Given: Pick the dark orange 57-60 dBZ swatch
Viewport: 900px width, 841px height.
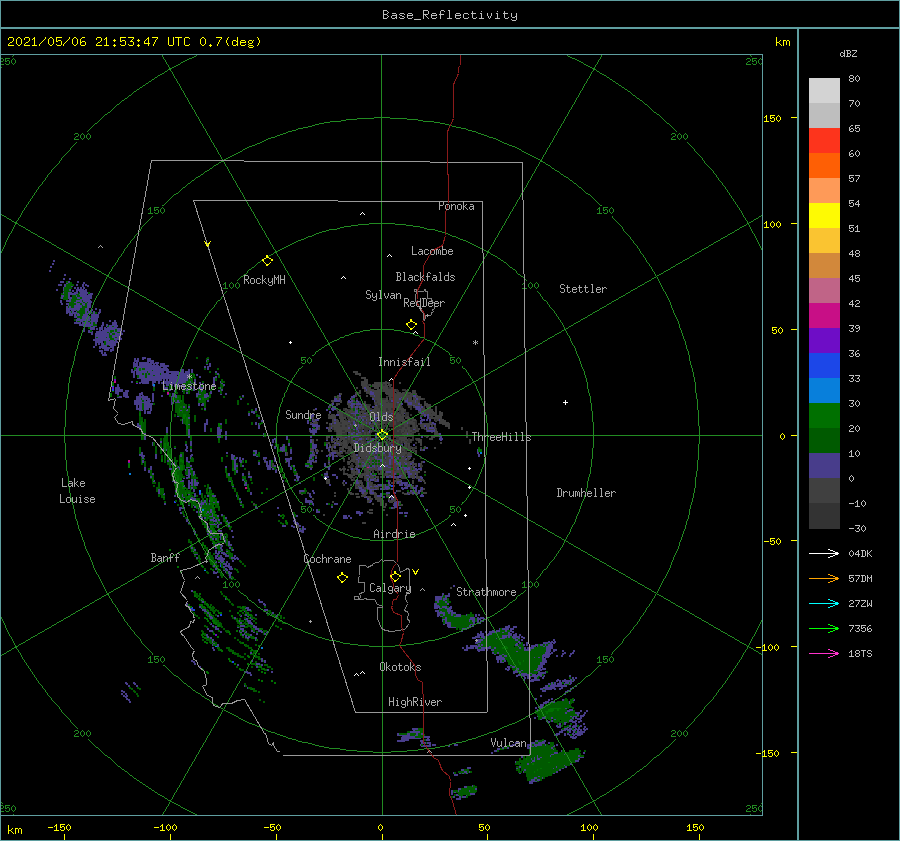Looking at the screenshot, I should [x=824, y=165].
